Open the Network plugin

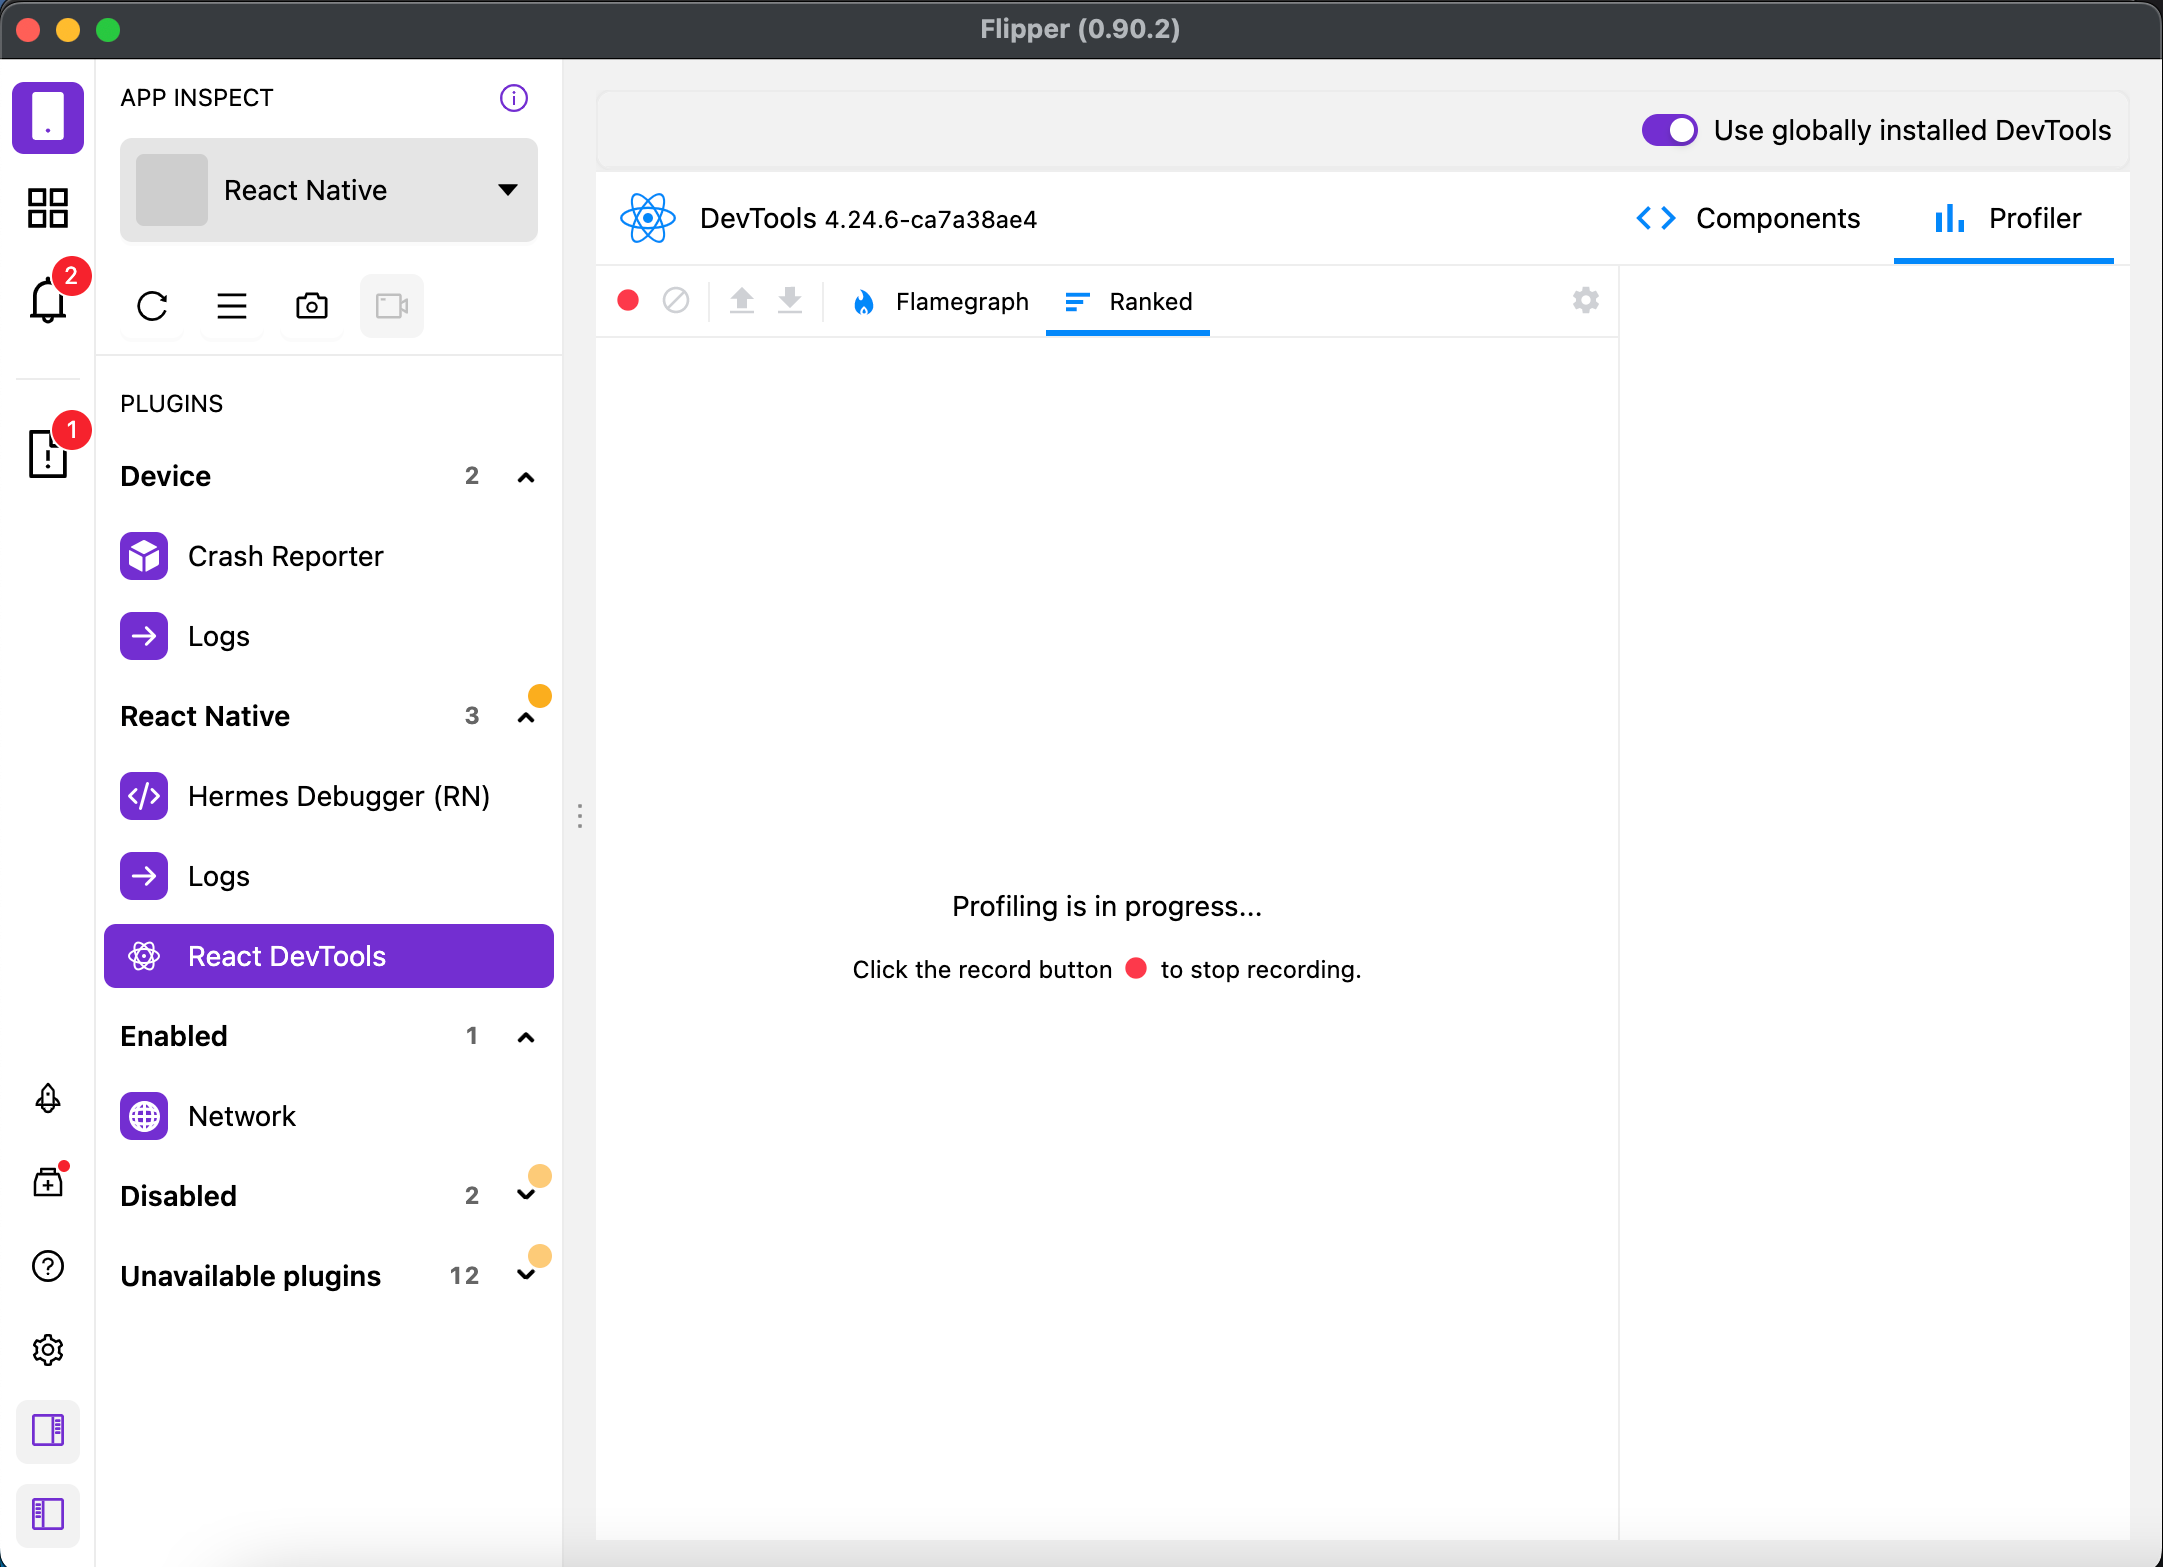(x=329, y=1116)
